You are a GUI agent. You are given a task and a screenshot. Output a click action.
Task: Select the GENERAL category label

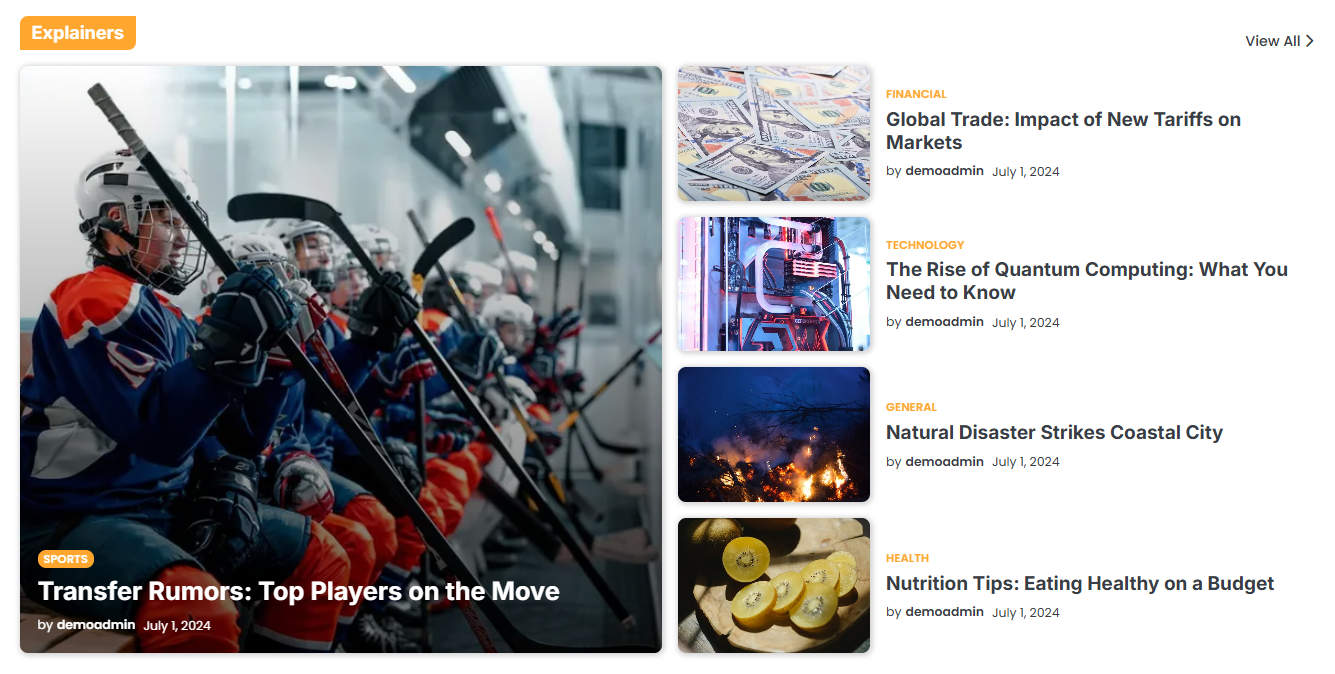[911, 407]
